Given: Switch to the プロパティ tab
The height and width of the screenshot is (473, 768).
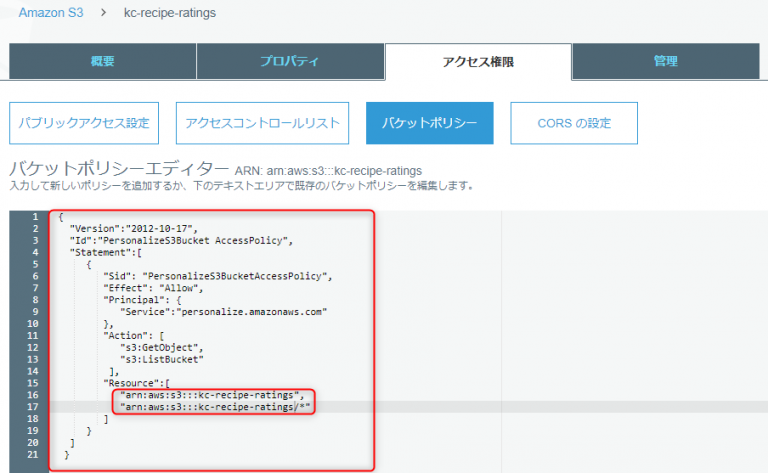Looking at the screenshot, I should click(290, 61).
